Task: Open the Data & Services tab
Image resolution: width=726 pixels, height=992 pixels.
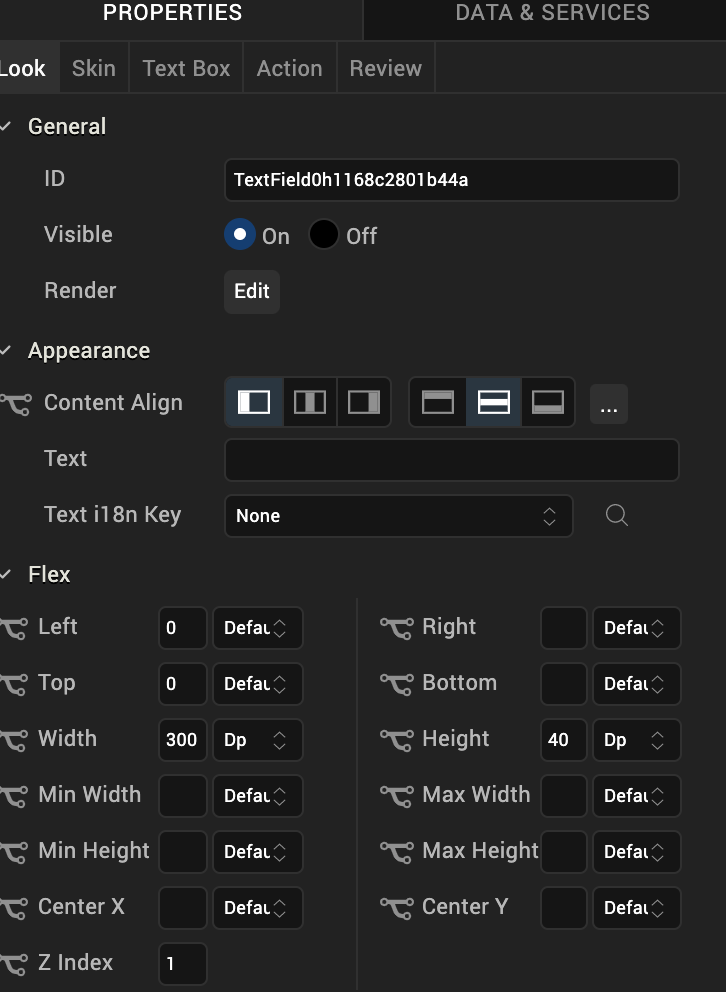Action: pyautogui.click(x=552, y=13)
